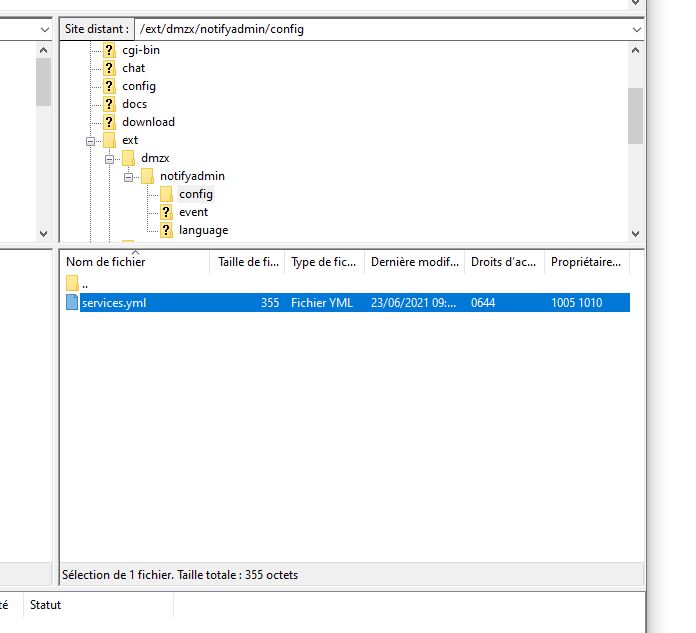
Task: Click the 0644 permissions cell
Action: [483, 303]
